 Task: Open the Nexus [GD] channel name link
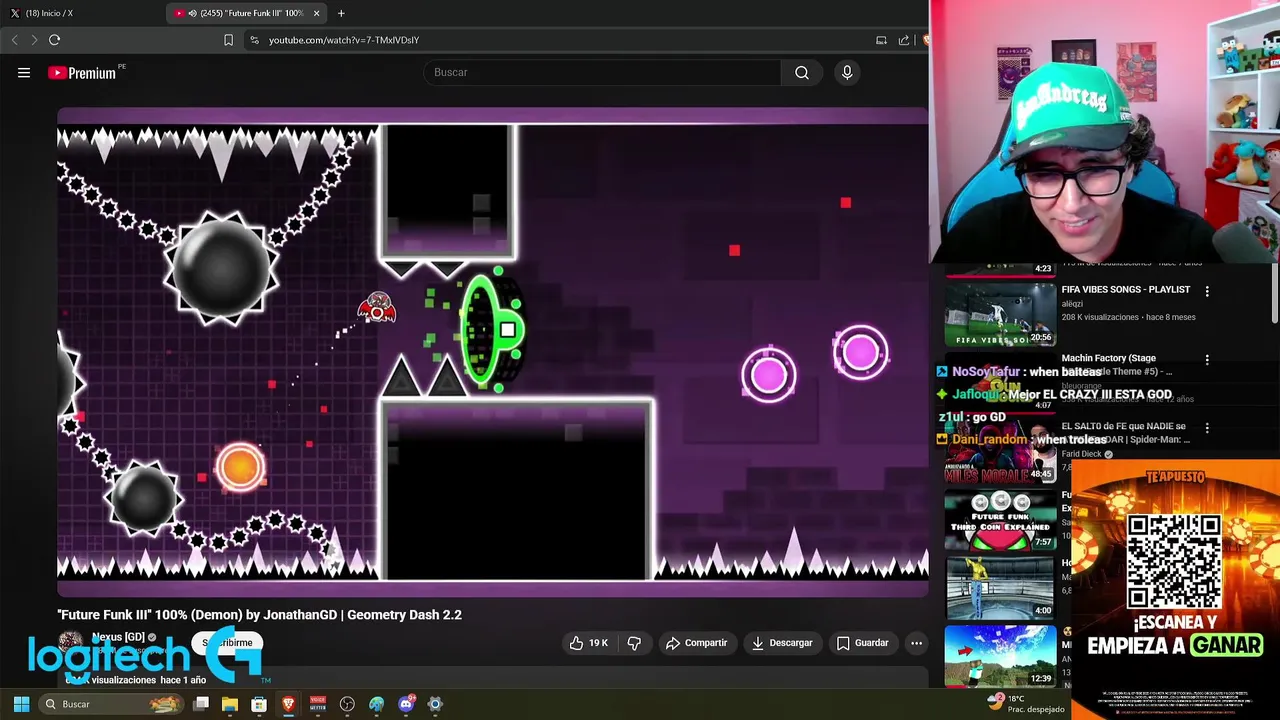[118, 637]
